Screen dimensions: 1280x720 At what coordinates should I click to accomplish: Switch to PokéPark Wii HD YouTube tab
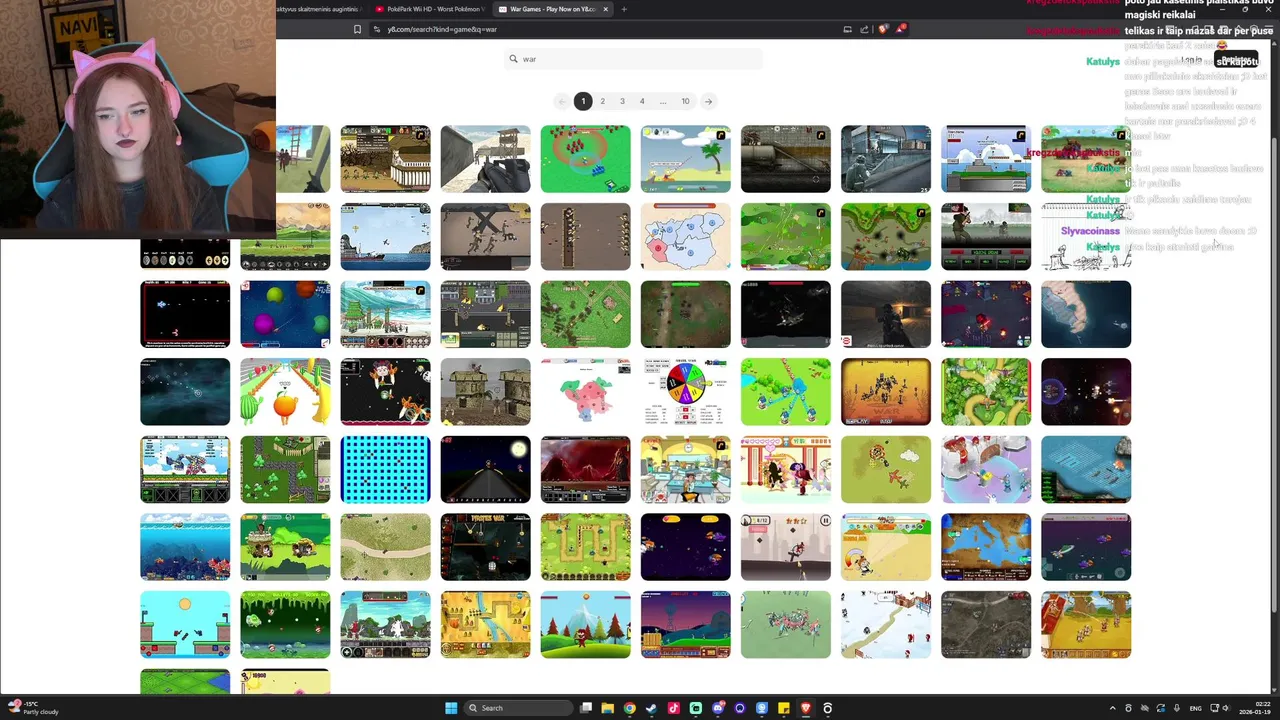pos(432,9)
